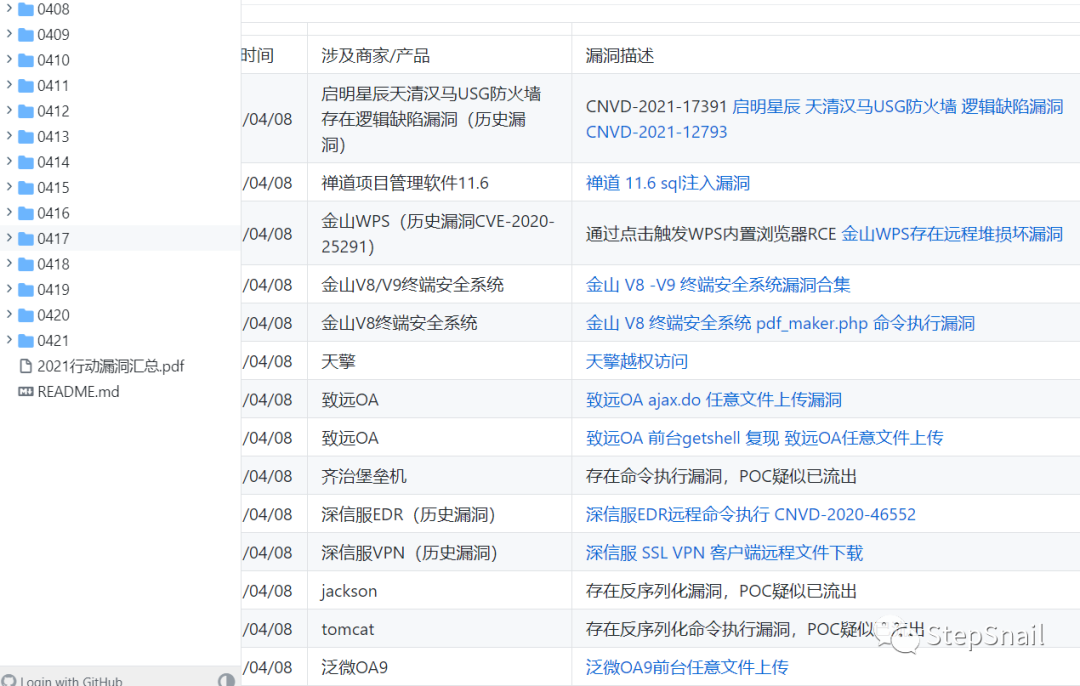
Task: Click the markdown icon beside README.md
Action: click(25, 391)
